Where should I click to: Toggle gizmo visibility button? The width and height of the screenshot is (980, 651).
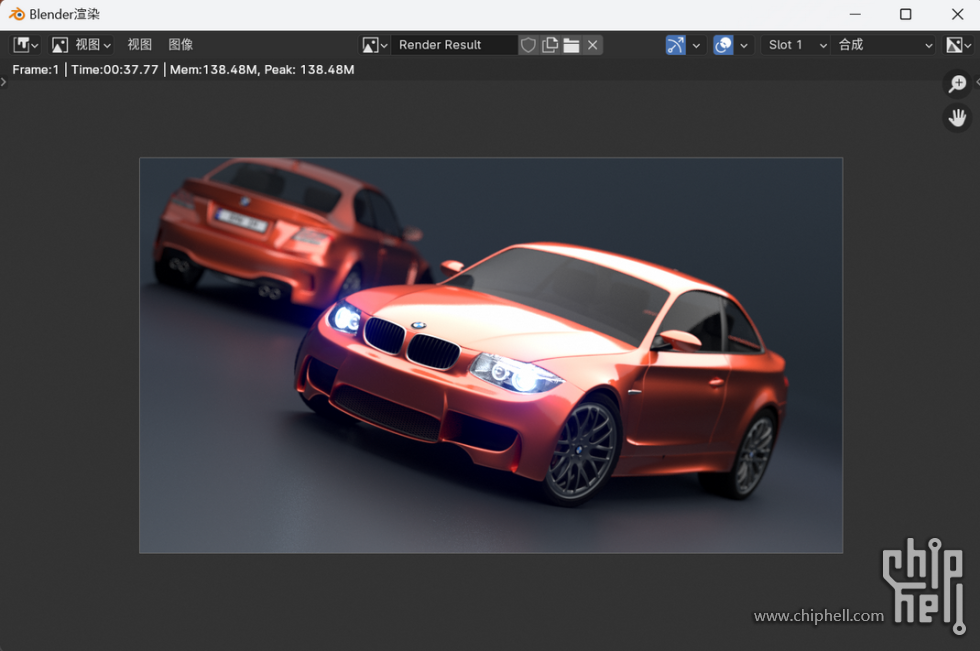pos(676,45)
